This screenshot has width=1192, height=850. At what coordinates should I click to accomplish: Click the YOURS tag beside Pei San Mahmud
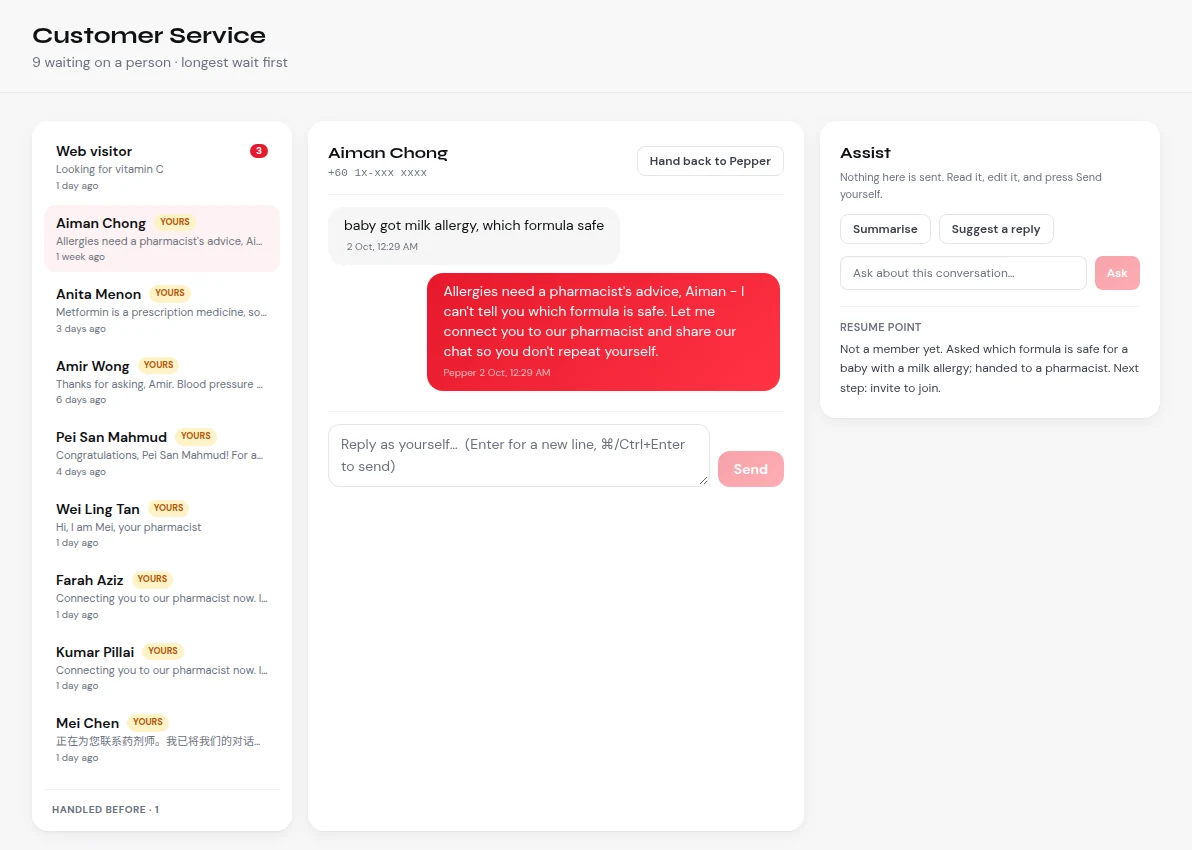click(x=195, y=436)
